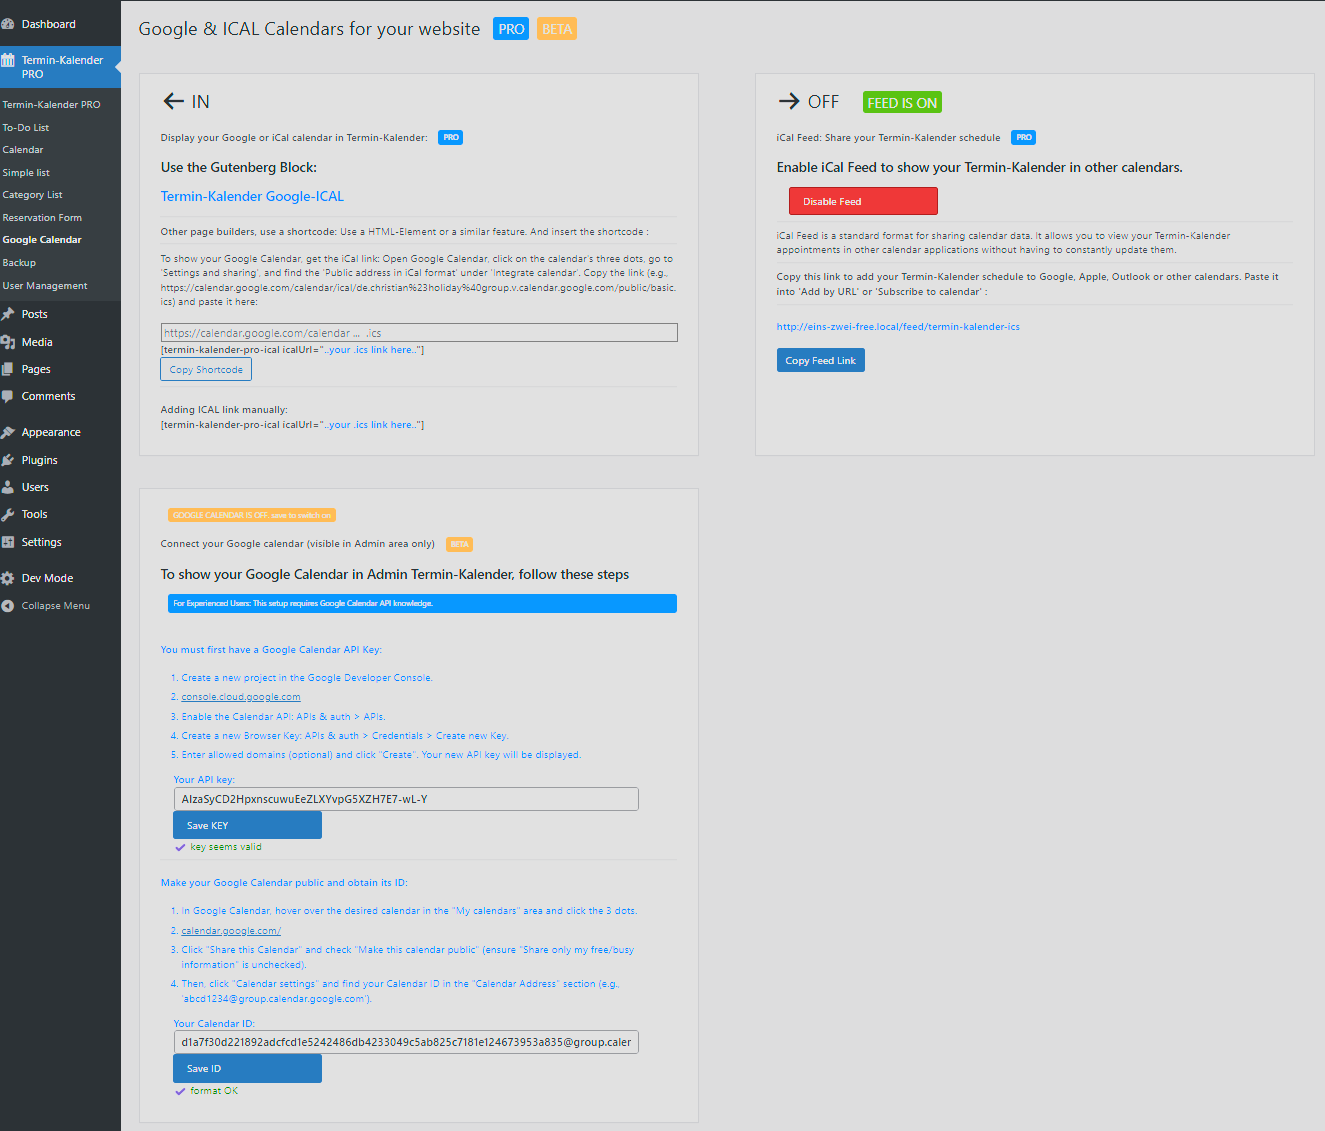Click the Plugins plug icon
This screenshot has width=1325, height=1131.
pos(8,460)
